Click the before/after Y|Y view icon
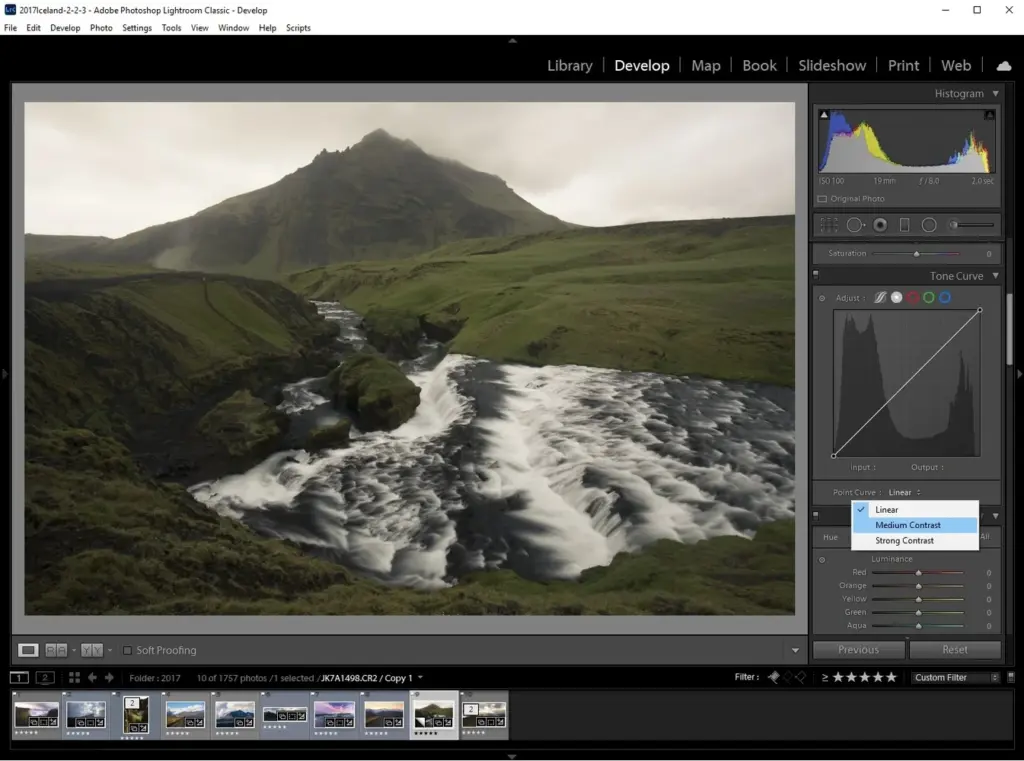 click(x=91, y=650)
